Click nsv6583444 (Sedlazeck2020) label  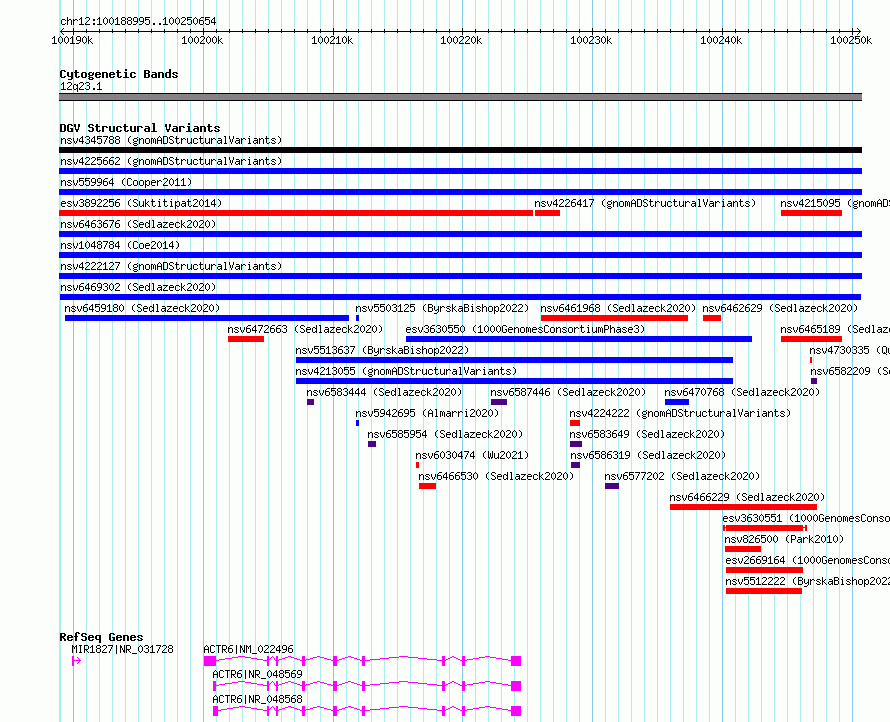[384, 392]
